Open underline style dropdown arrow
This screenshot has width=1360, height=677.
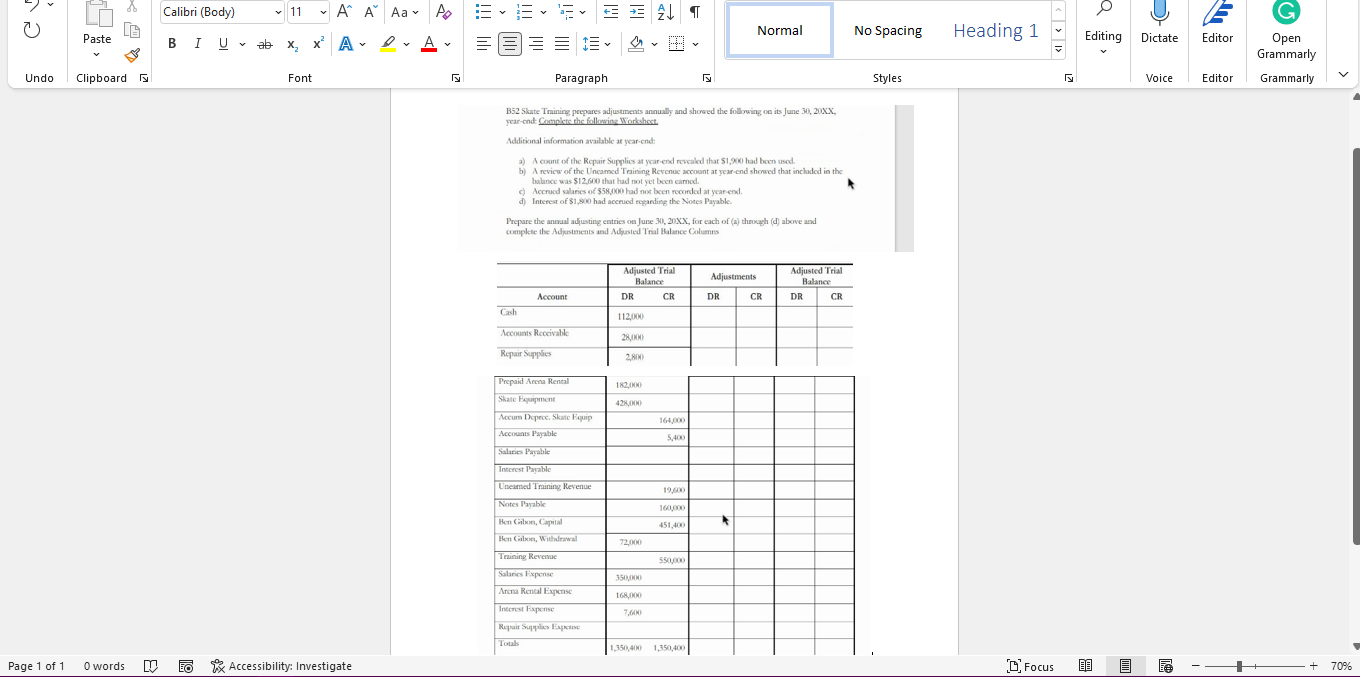[x=242, y=44]
